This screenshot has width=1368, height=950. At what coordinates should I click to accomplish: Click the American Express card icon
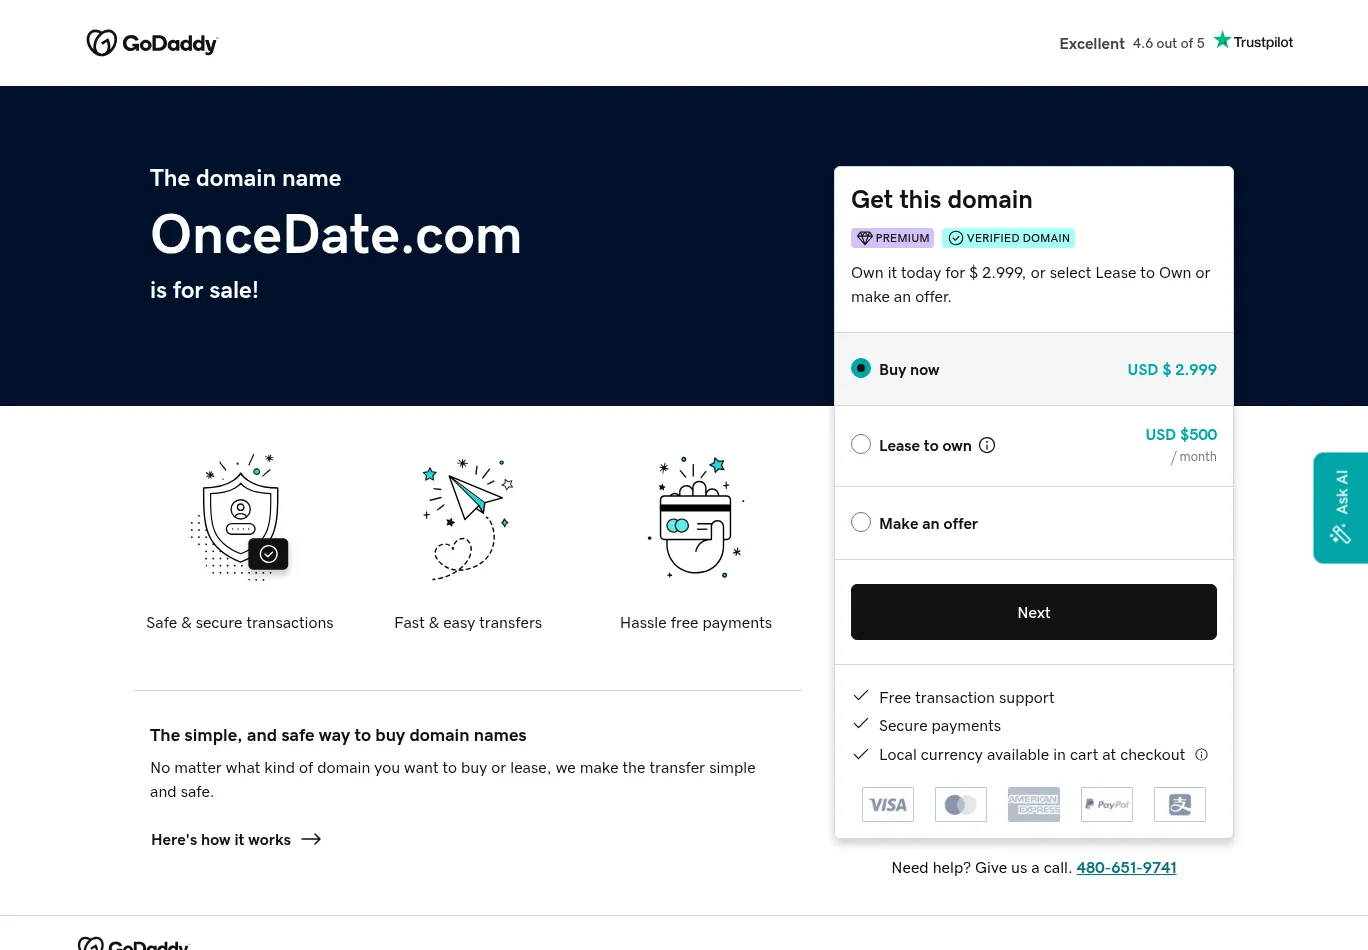[x=1034, y=804]
